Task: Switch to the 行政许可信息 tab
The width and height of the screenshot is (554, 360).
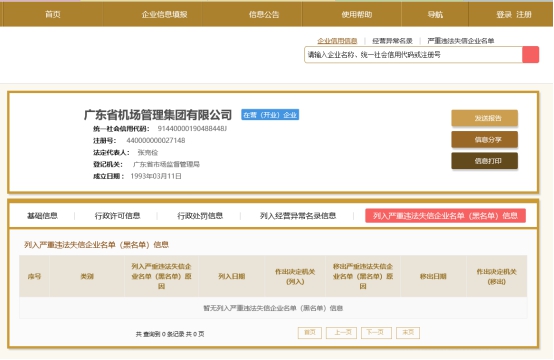Action: pyautogui.click(x=117, y=216)
